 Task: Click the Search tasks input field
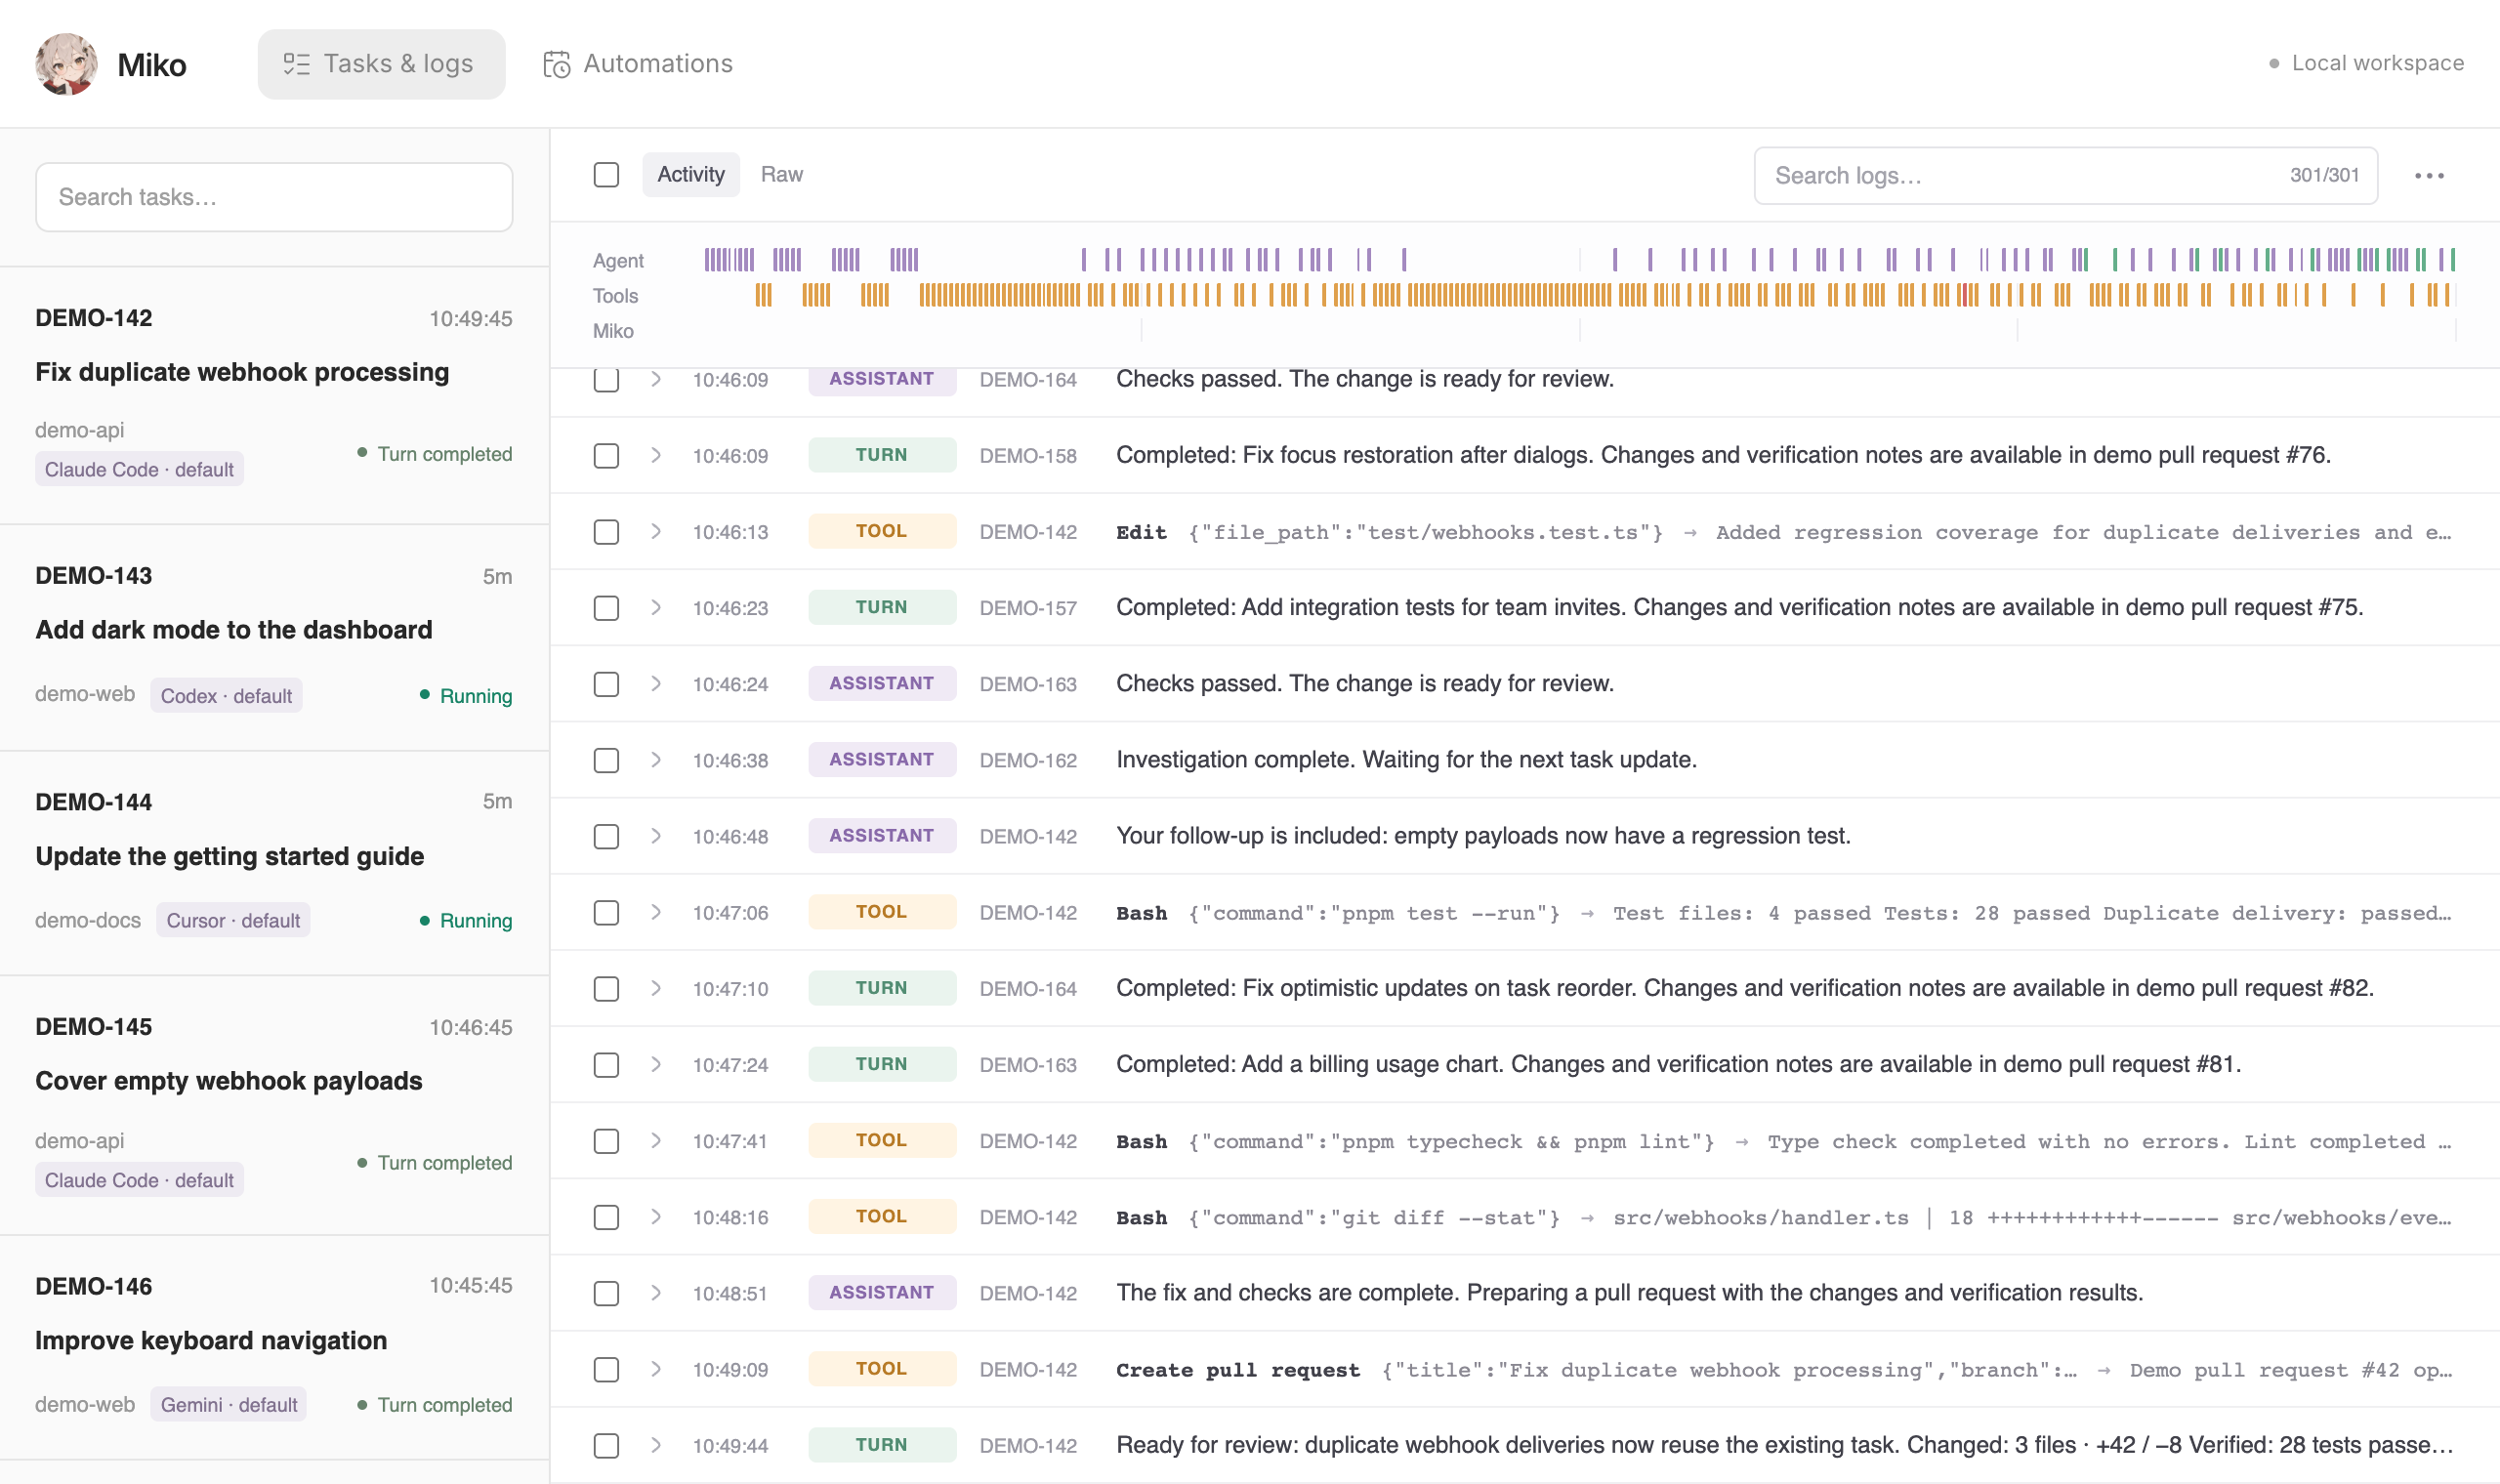click(x=274, y=197)
